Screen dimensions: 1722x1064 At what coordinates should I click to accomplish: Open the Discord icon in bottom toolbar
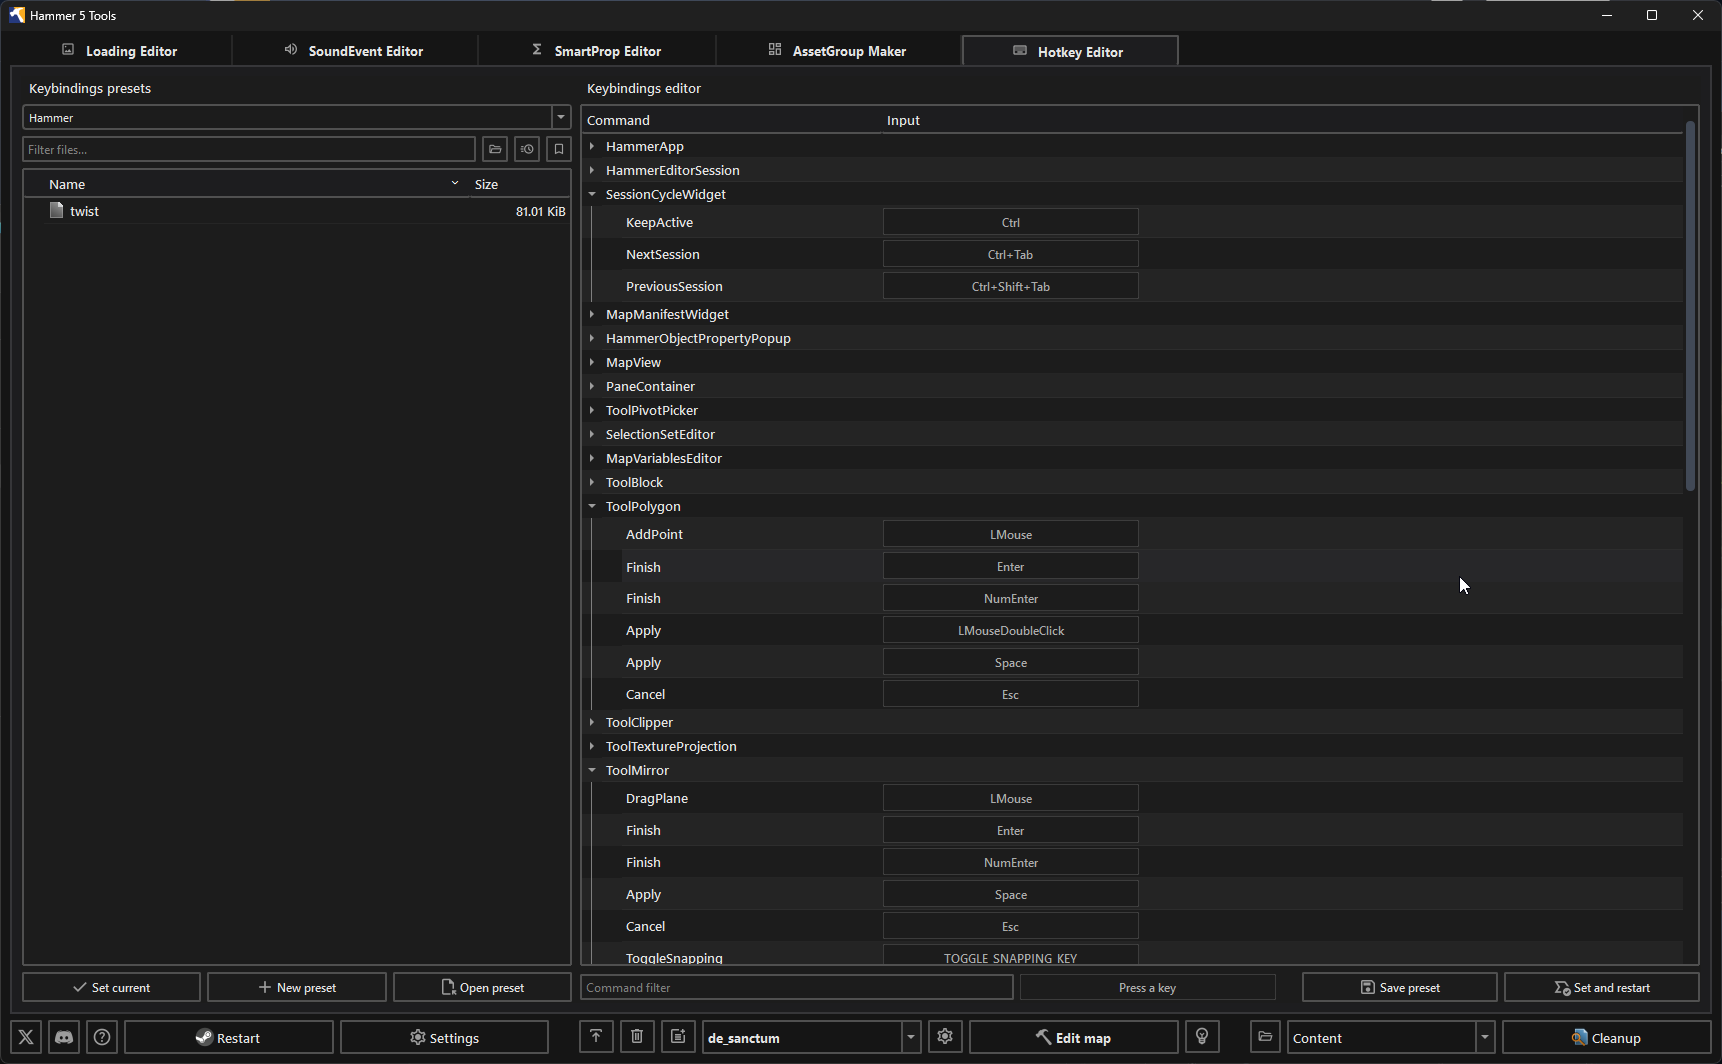click(x=63, y=1037)
